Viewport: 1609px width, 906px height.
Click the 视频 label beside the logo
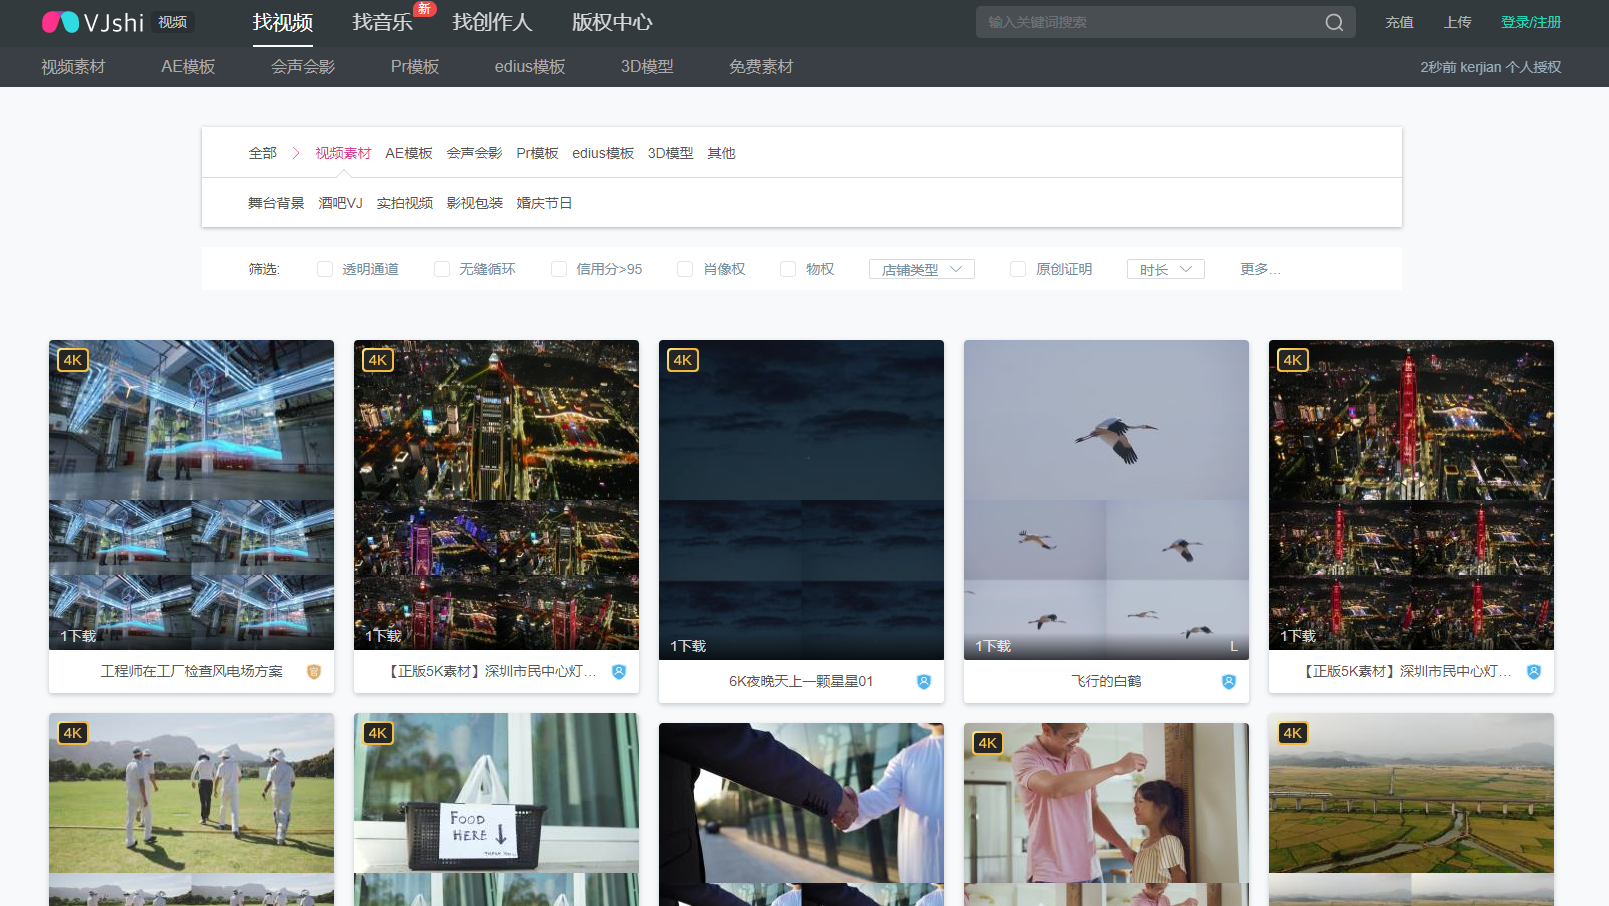click(x=170, y=21)
